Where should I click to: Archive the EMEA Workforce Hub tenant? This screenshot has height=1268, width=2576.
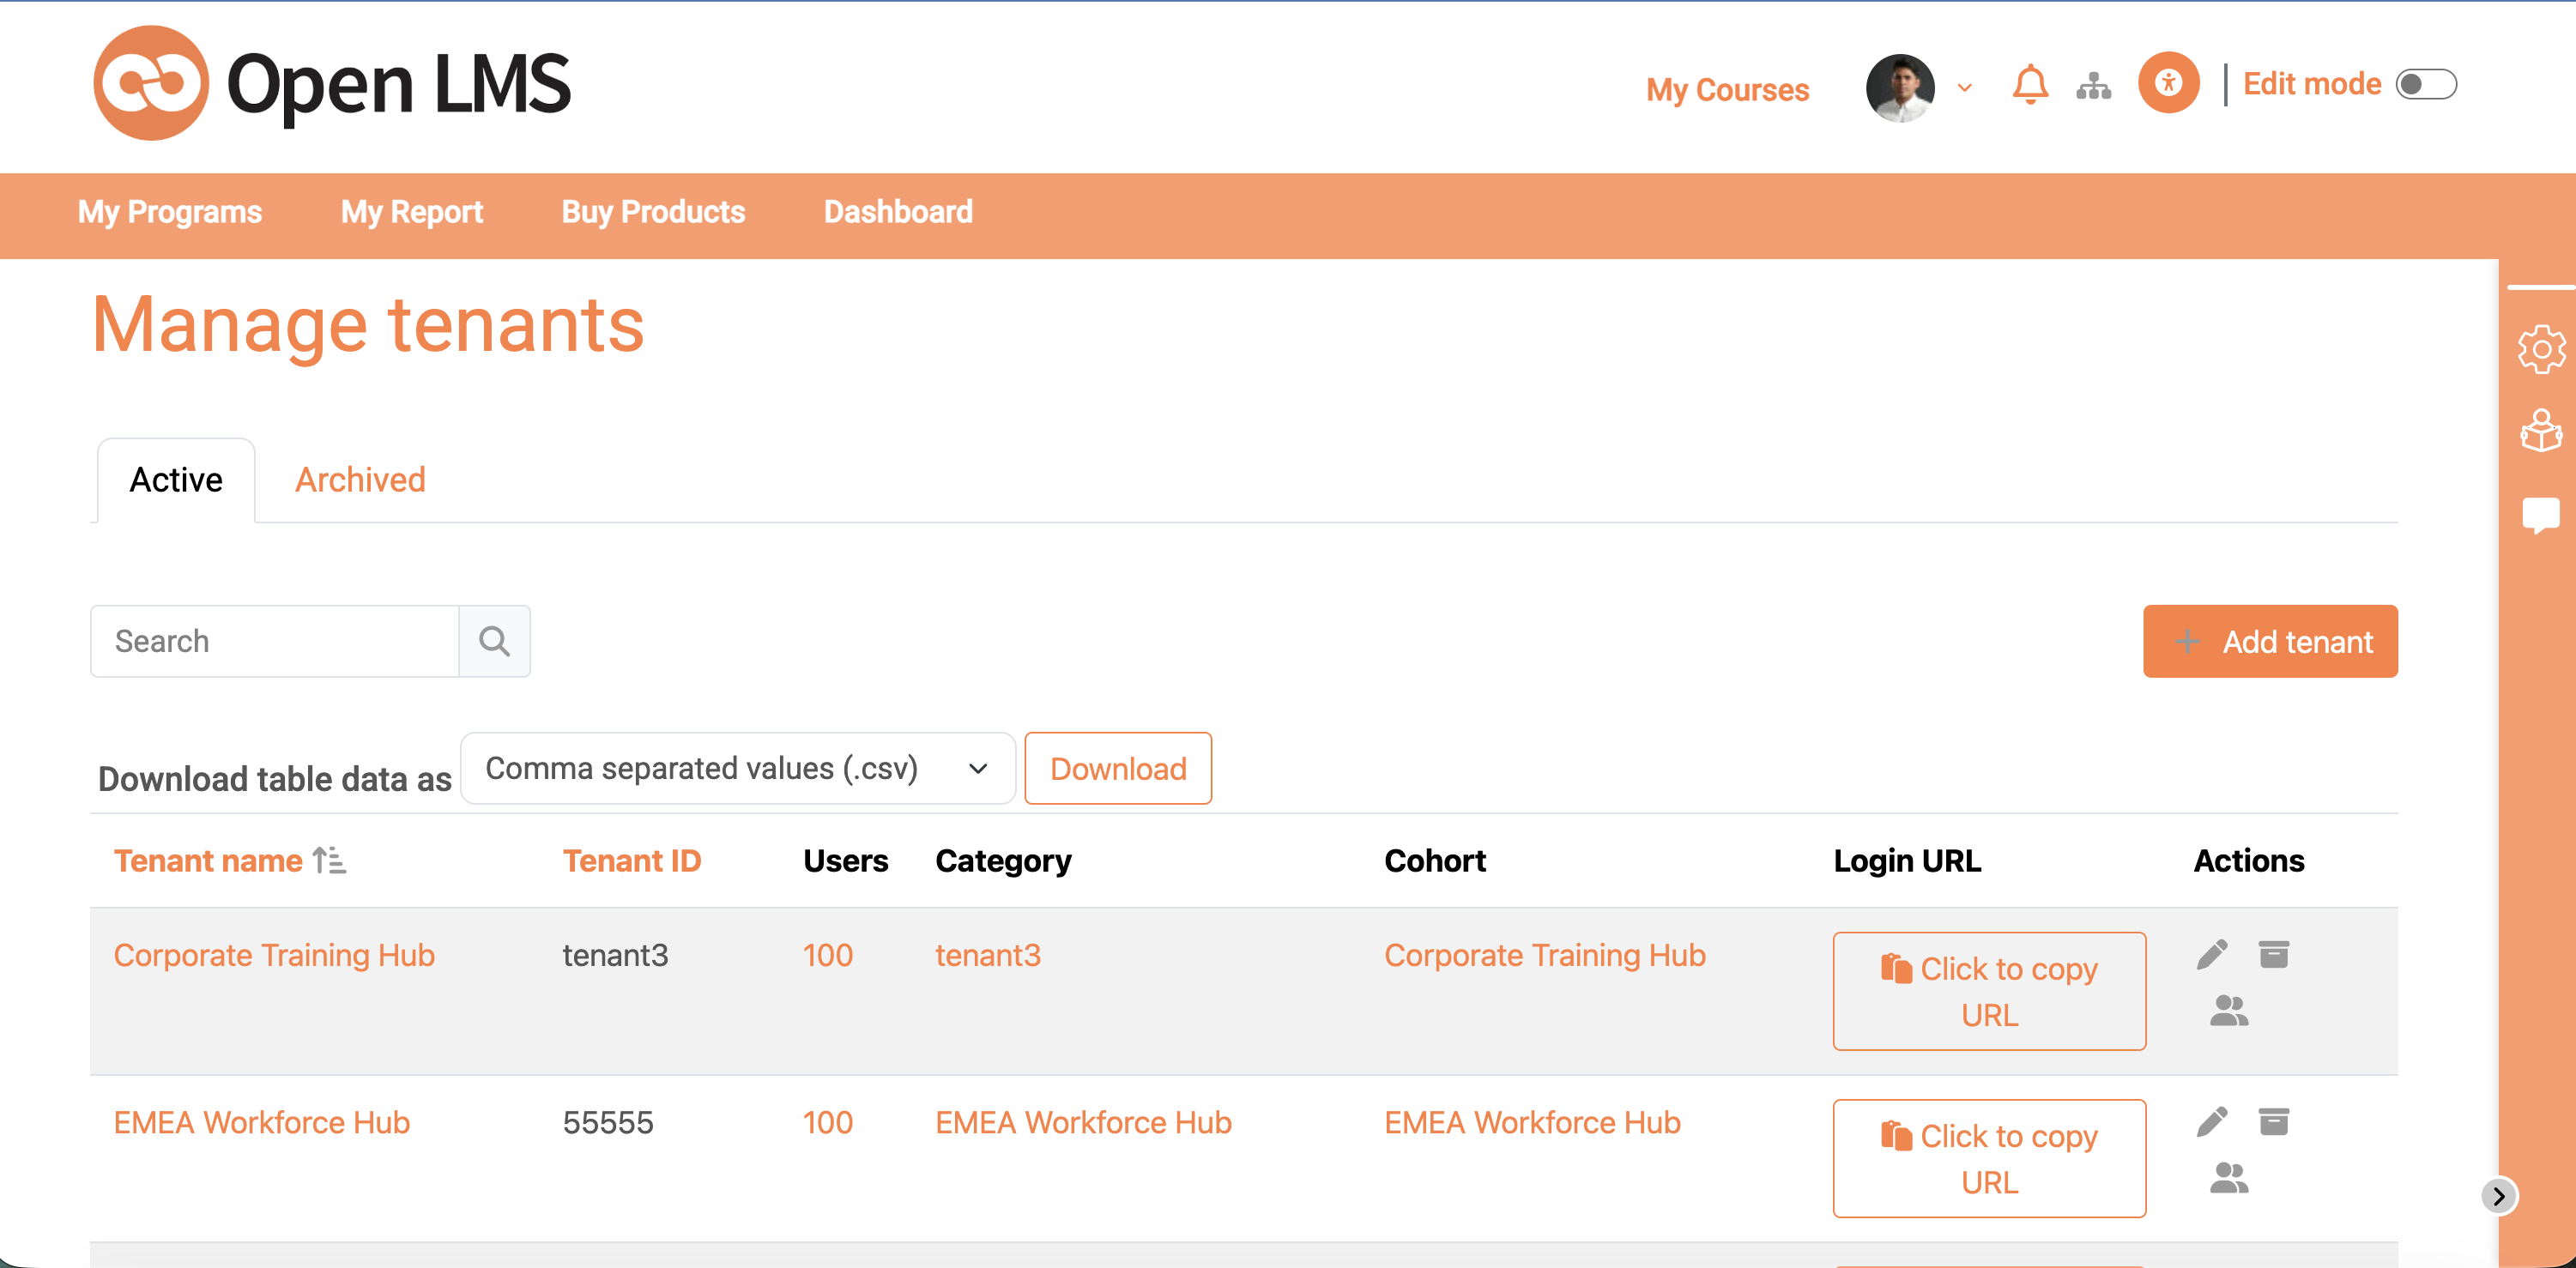(2274, 1122)
